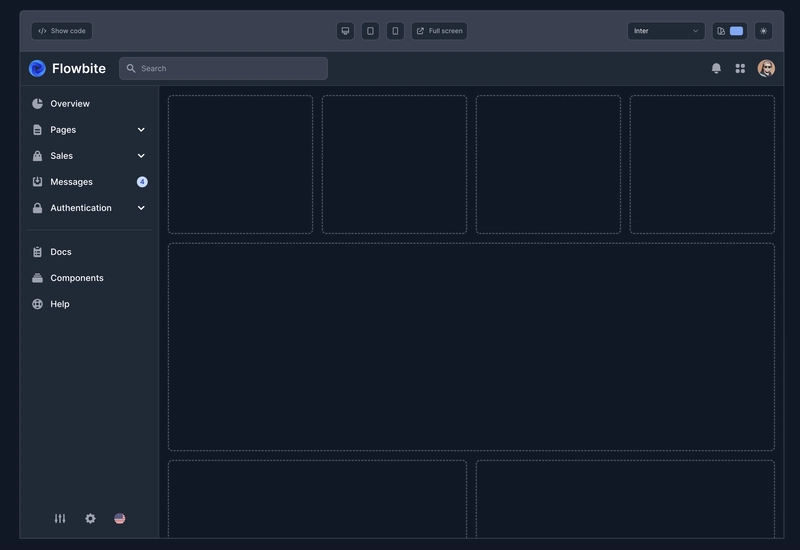Switch to tablet preview icon
800x550 pixels.
tap(370, 31)
